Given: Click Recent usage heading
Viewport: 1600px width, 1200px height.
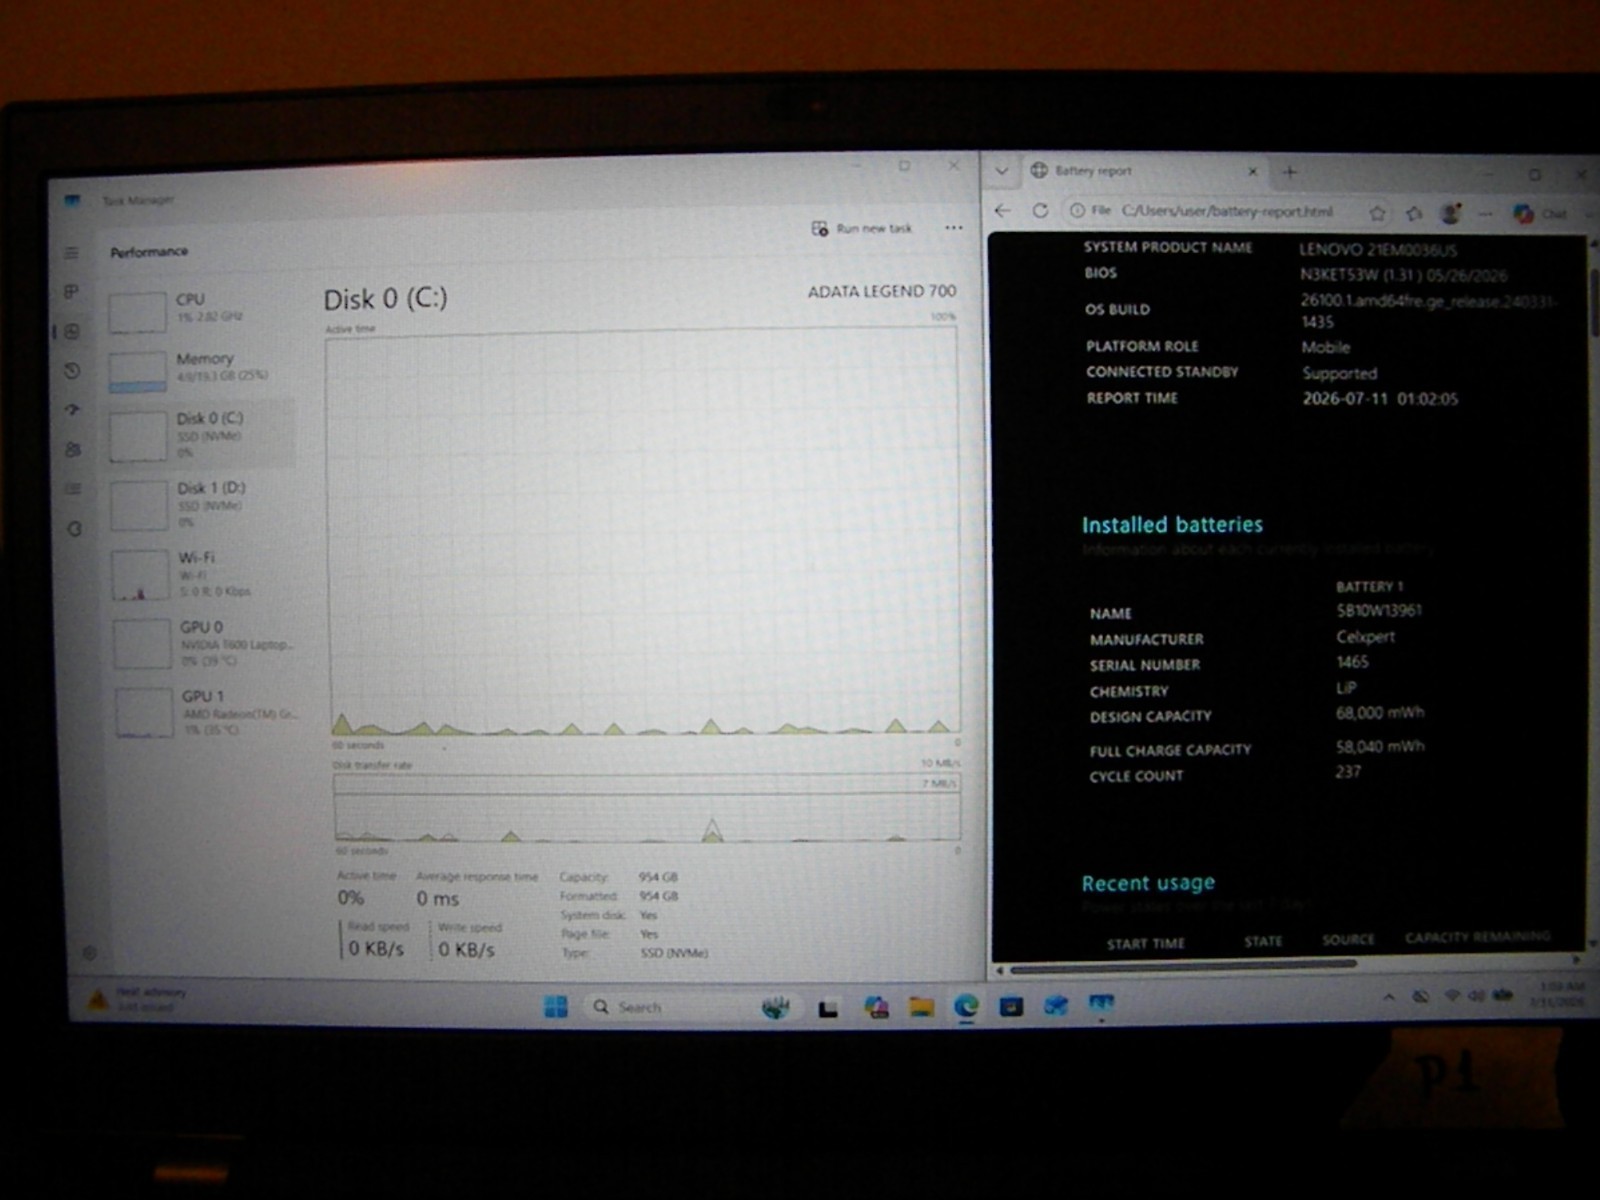Looking at the screenshot, I should (1148, 883).
